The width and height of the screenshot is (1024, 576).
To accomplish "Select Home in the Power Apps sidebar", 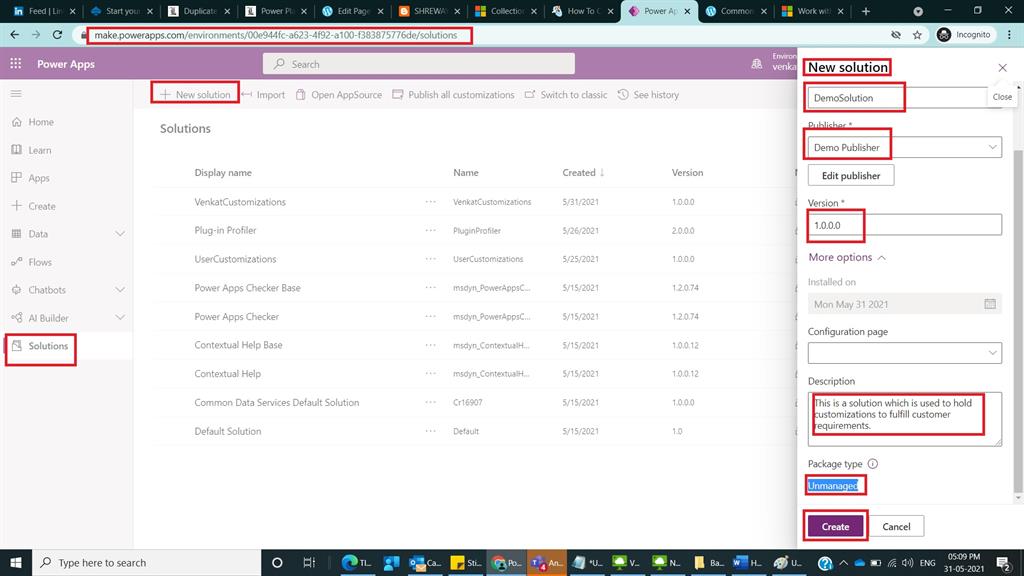I will pos(40,122).
